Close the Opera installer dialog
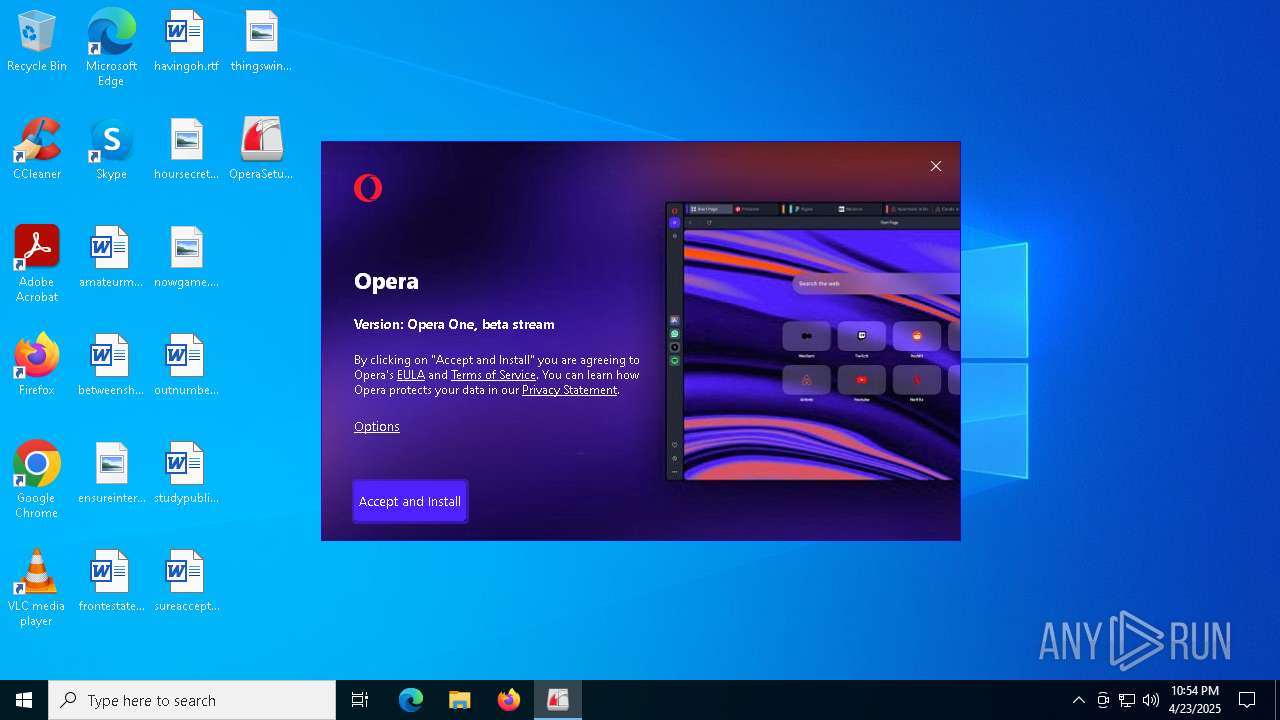Viewport: 1280px width, 720px height. tap(936, 166)
